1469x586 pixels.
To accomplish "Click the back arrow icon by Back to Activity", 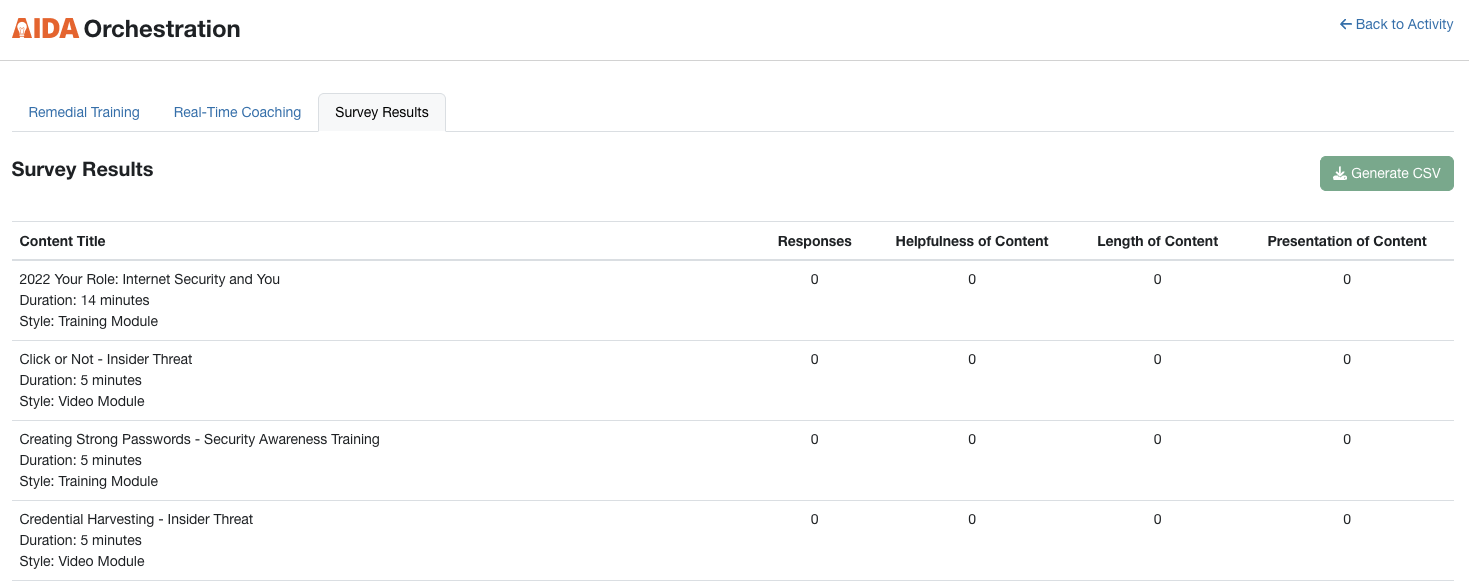I will (1345, 24).
